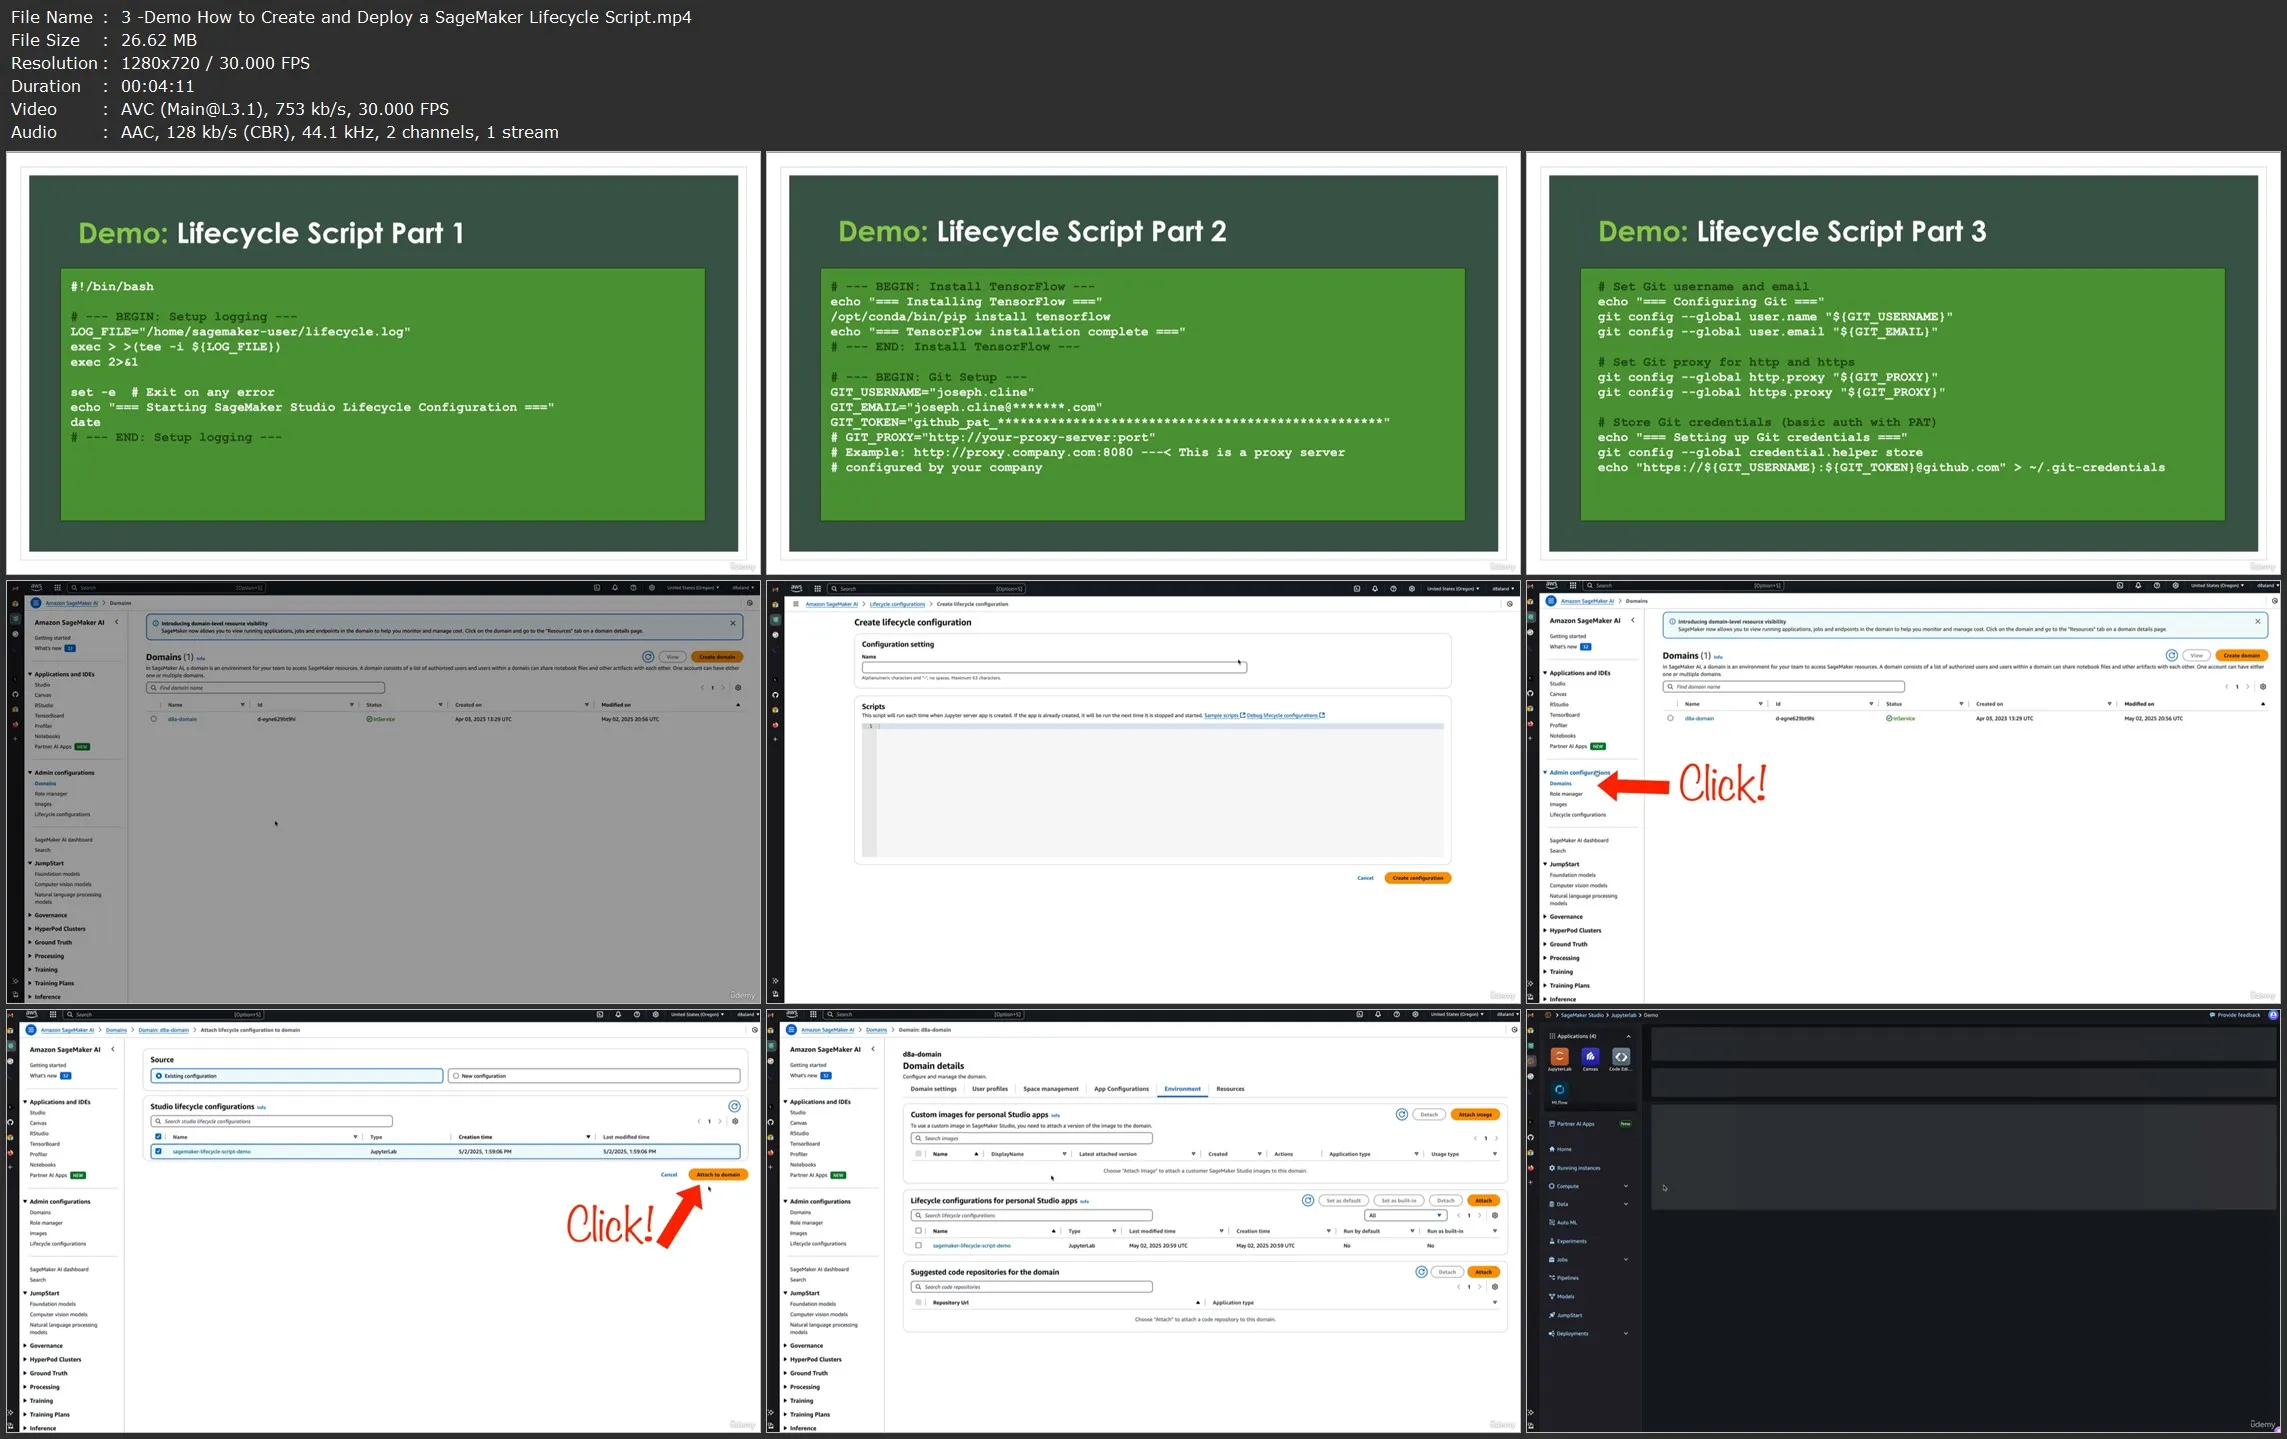This screenshot has height=1439, width=2287.
Task: Select d8a-domain radio in Click! Domains frame
Action: pyautogui.click(x=1670, y=718)
